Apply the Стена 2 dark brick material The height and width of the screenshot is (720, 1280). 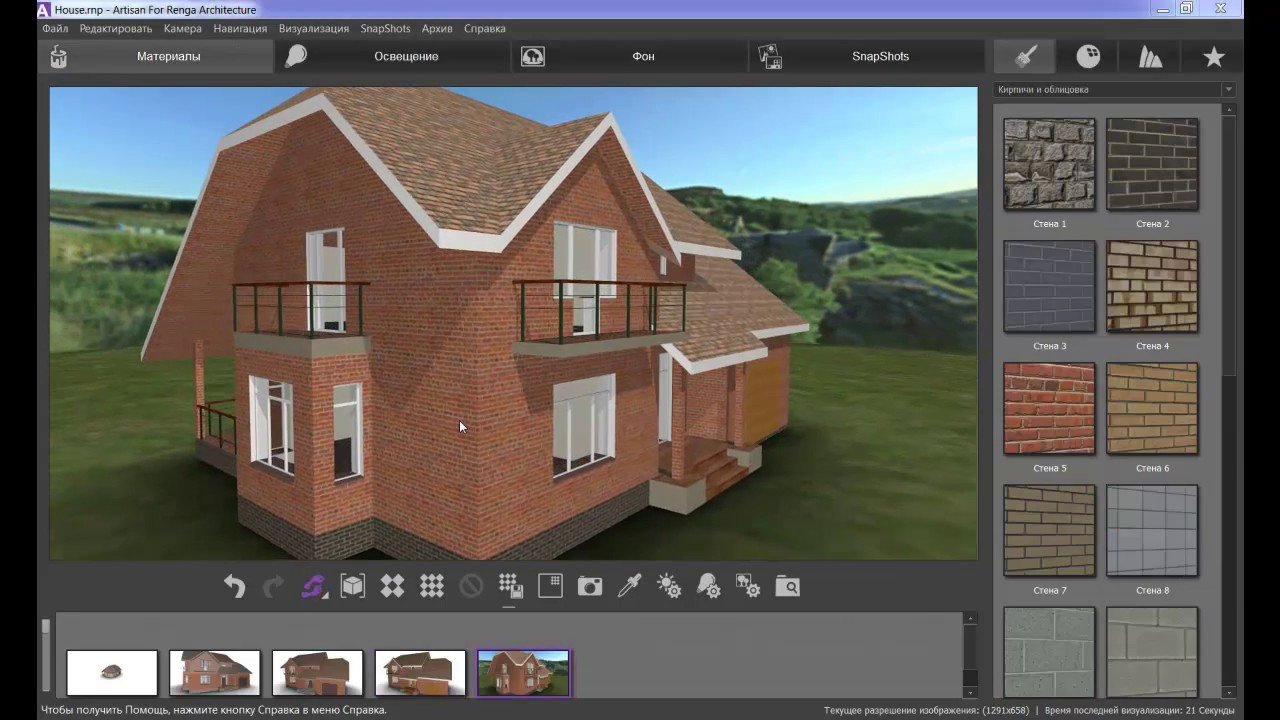coord(1152,164)
